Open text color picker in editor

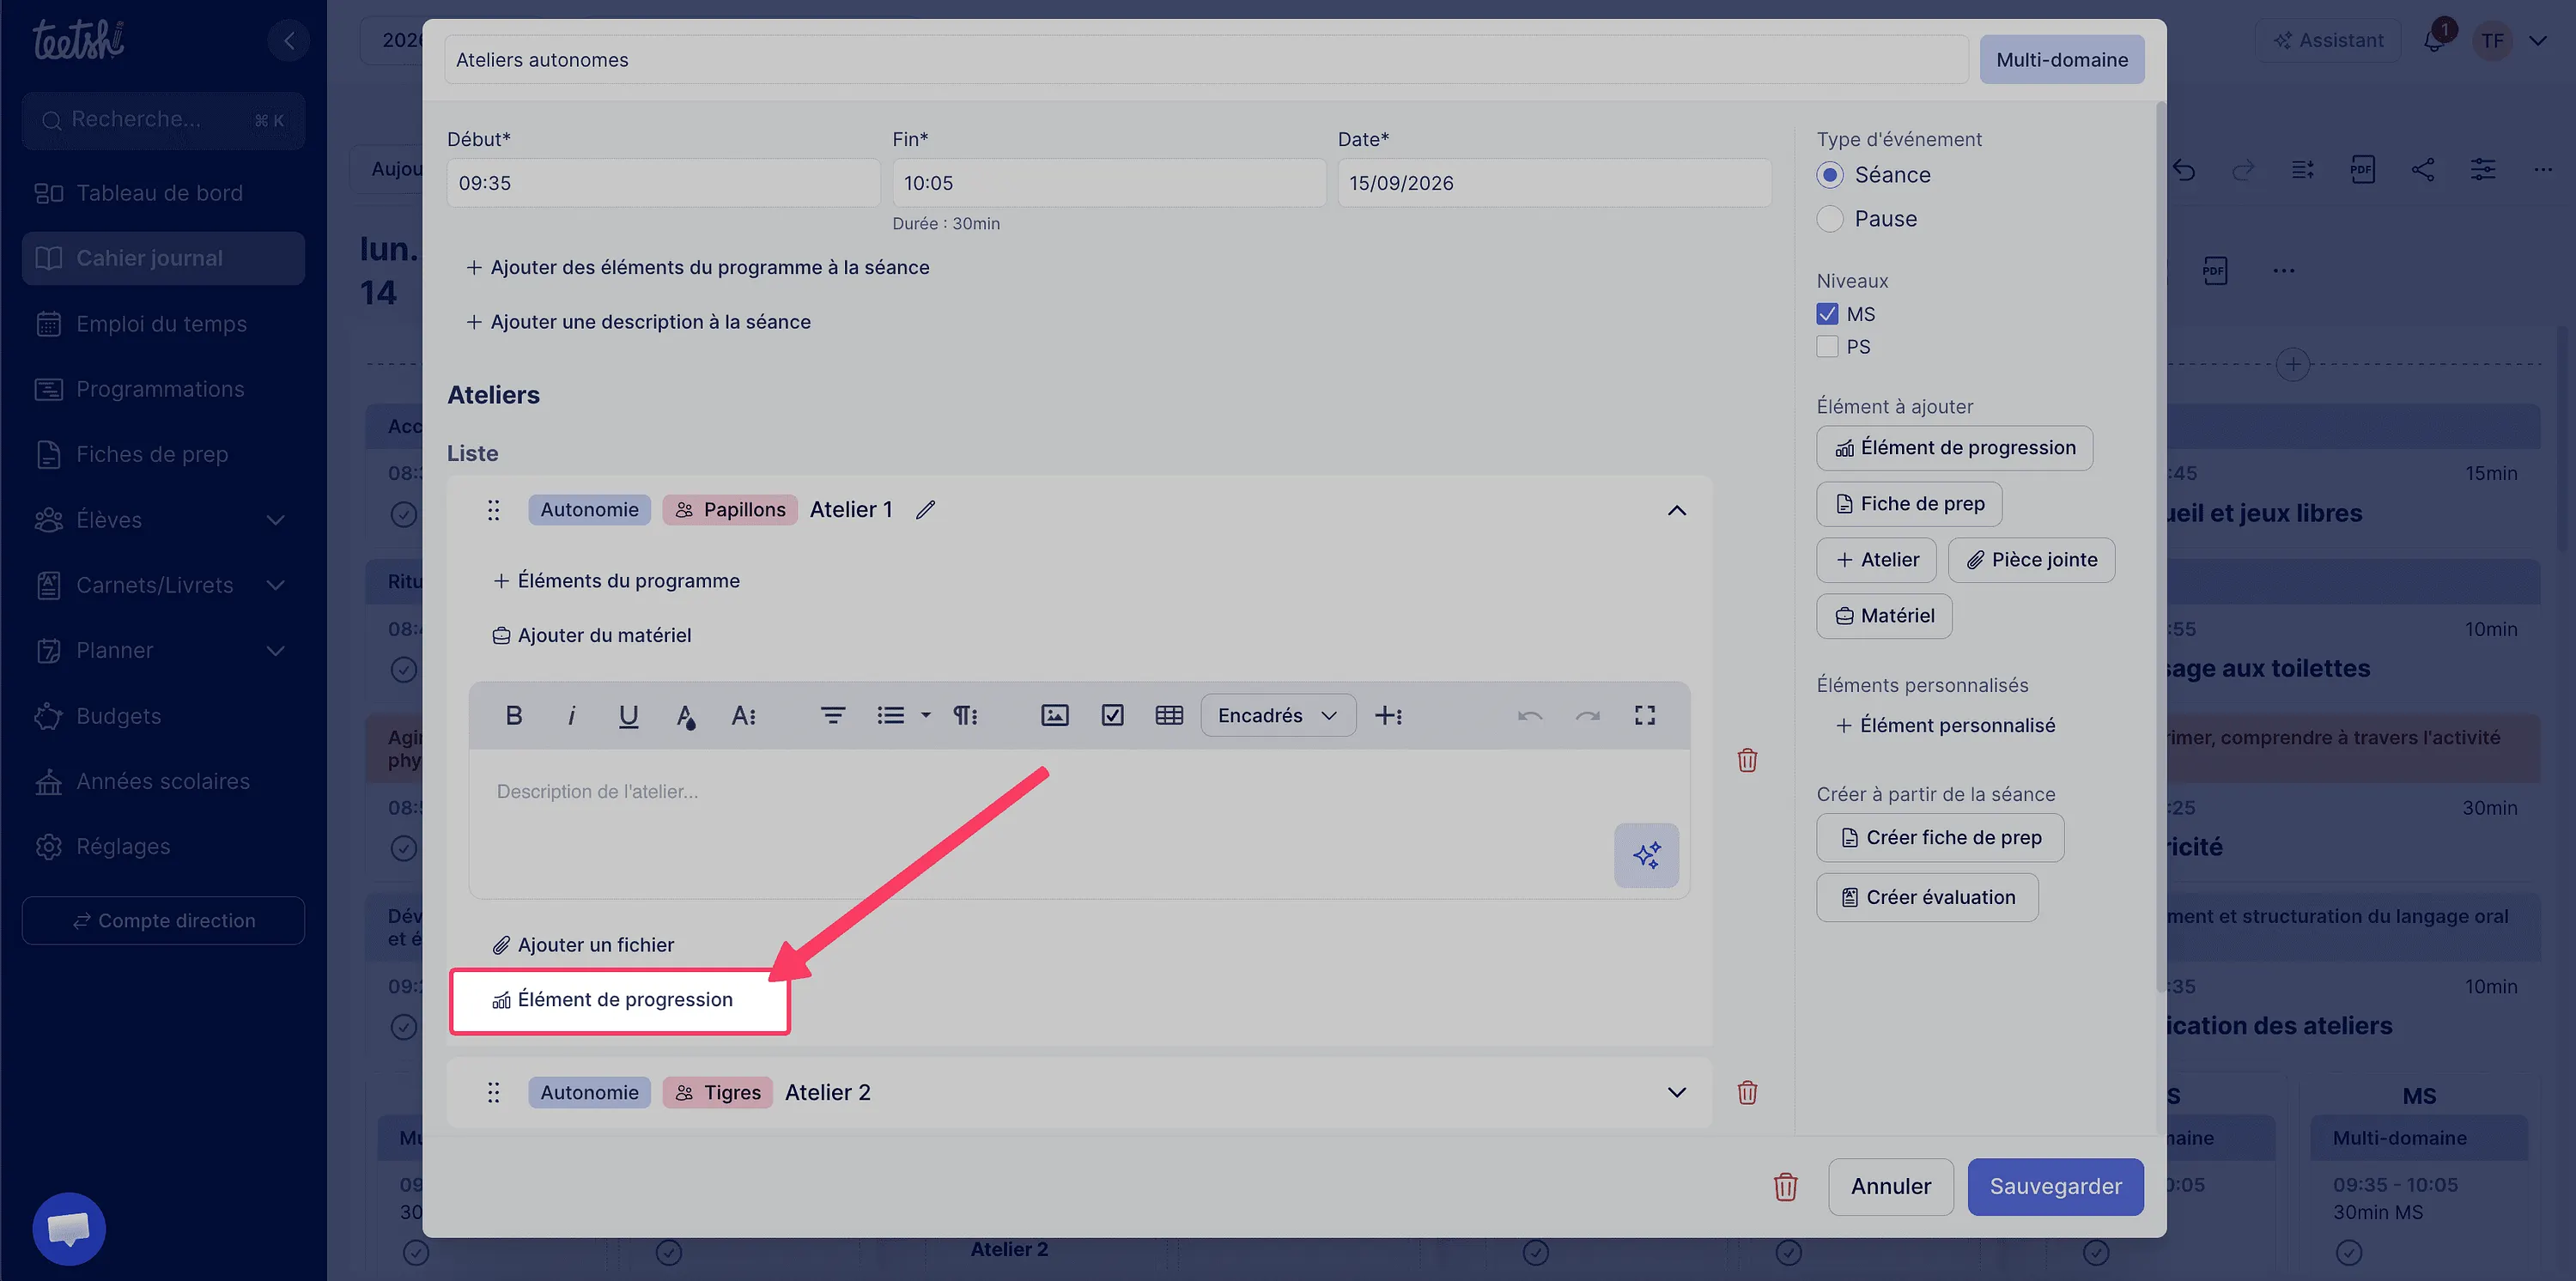[685, 715]
